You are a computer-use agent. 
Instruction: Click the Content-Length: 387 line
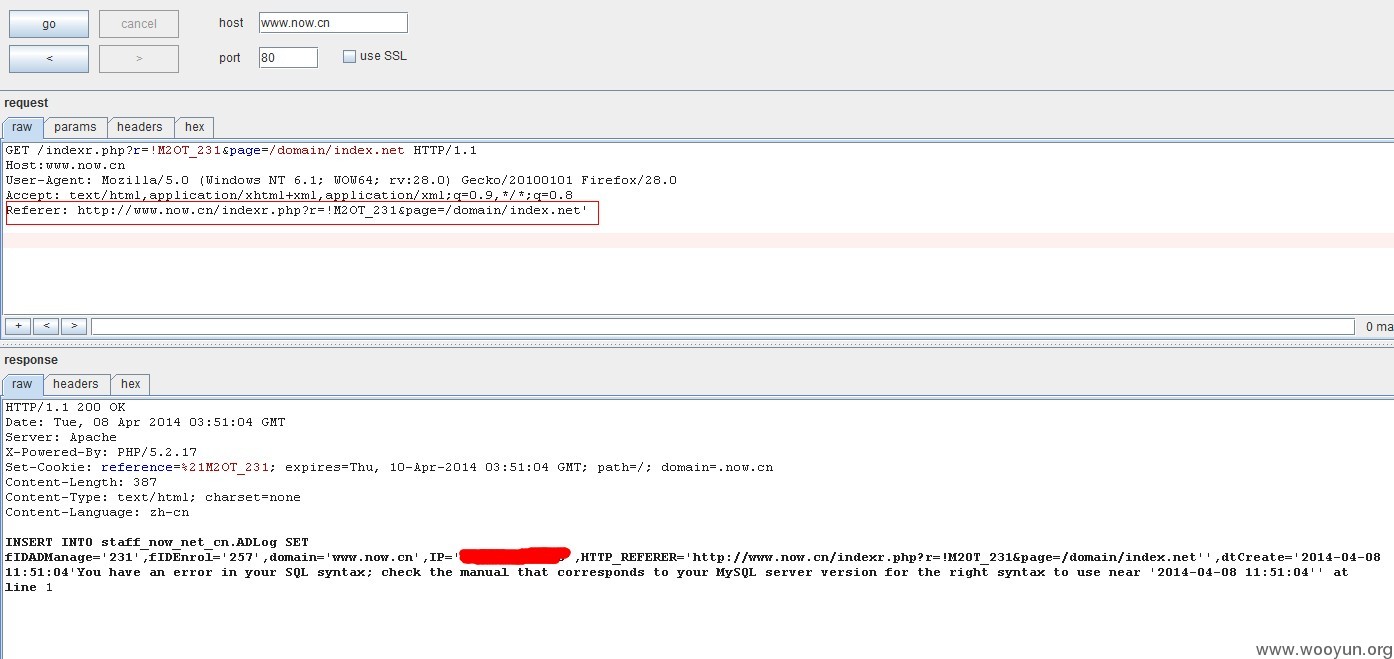point(81,483)
